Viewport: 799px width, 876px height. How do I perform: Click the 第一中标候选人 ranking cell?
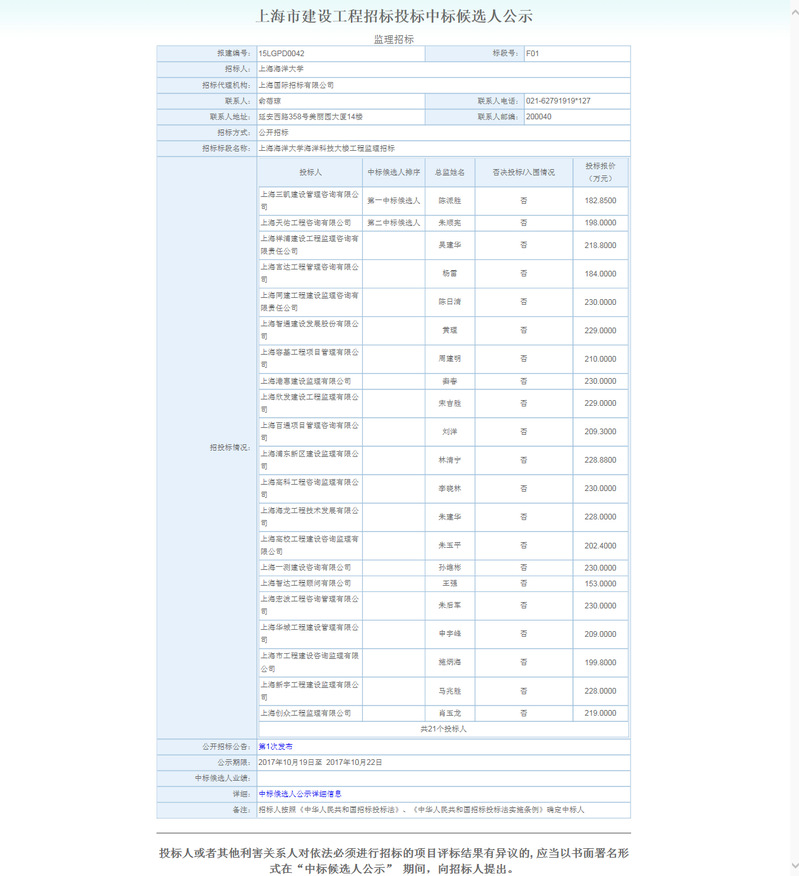394,201
